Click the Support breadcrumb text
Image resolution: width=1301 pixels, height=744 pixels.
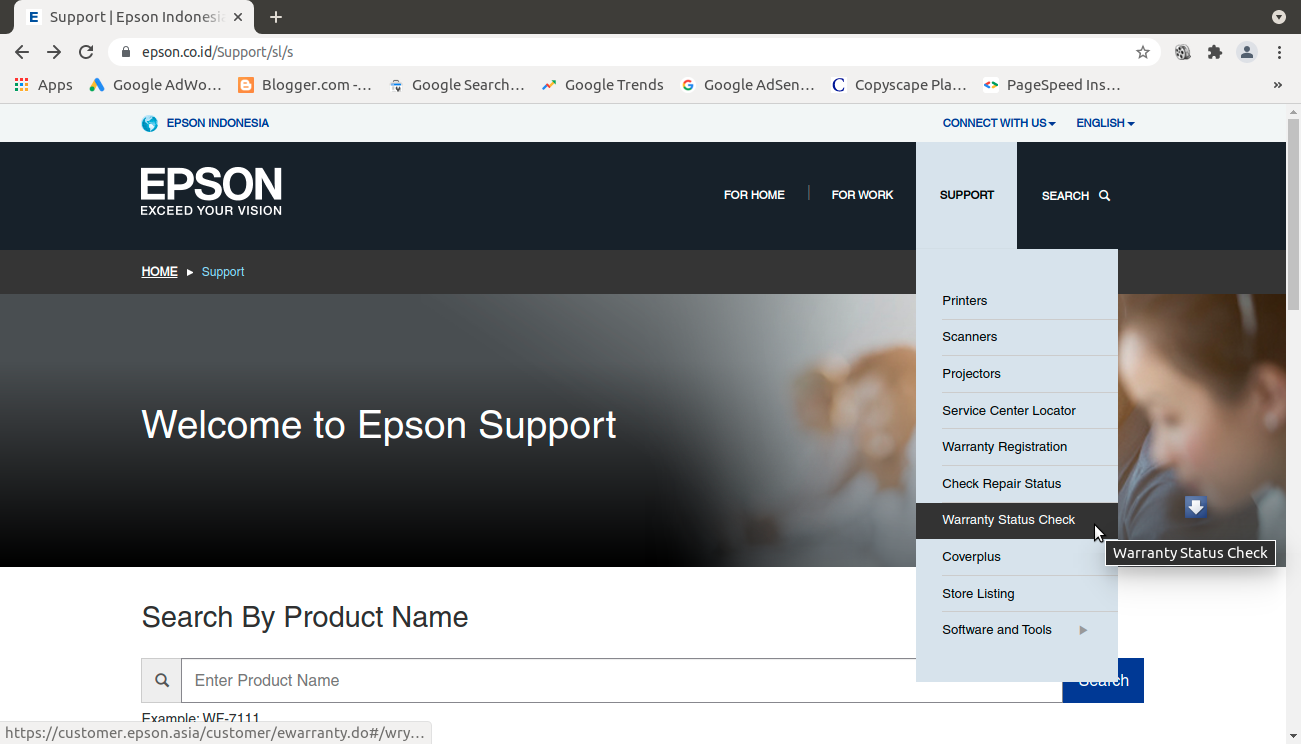pos(223,272)
